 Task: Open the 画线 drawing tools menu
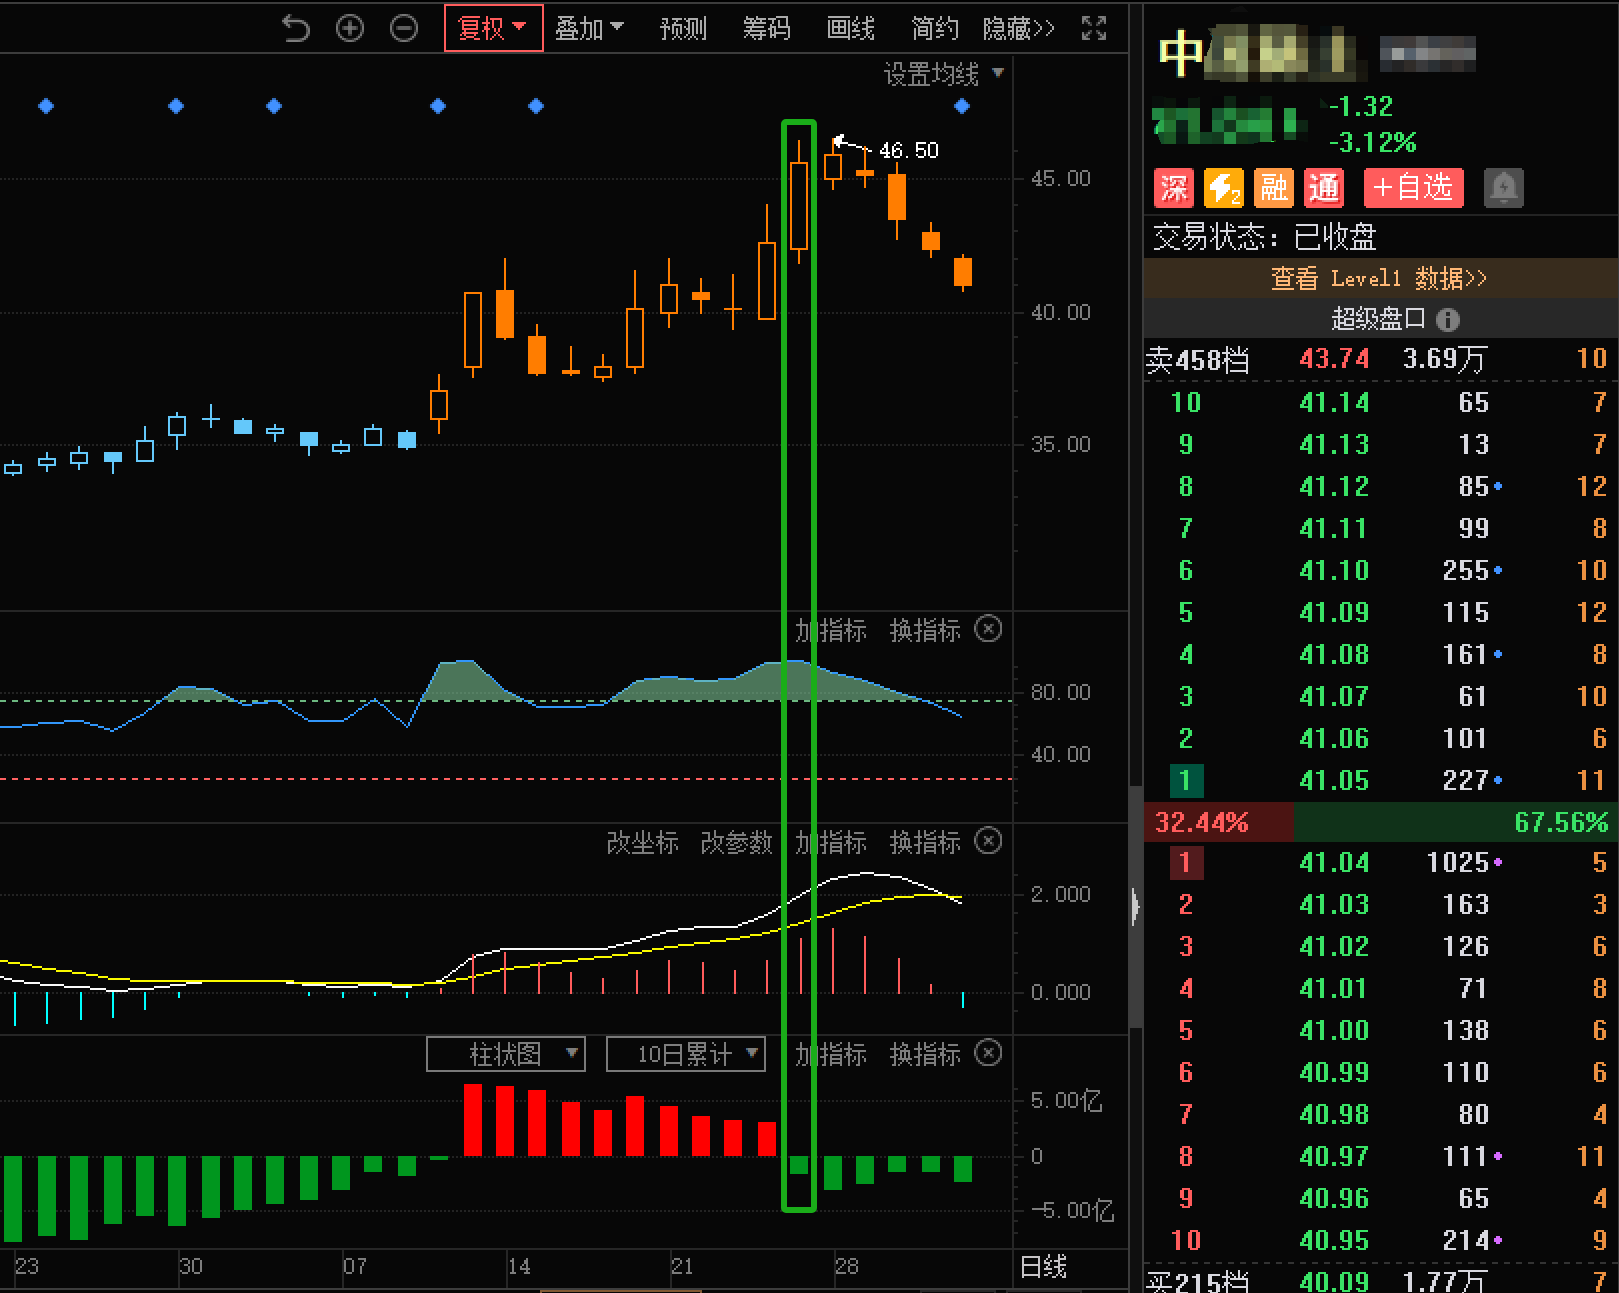coord(851,28)
